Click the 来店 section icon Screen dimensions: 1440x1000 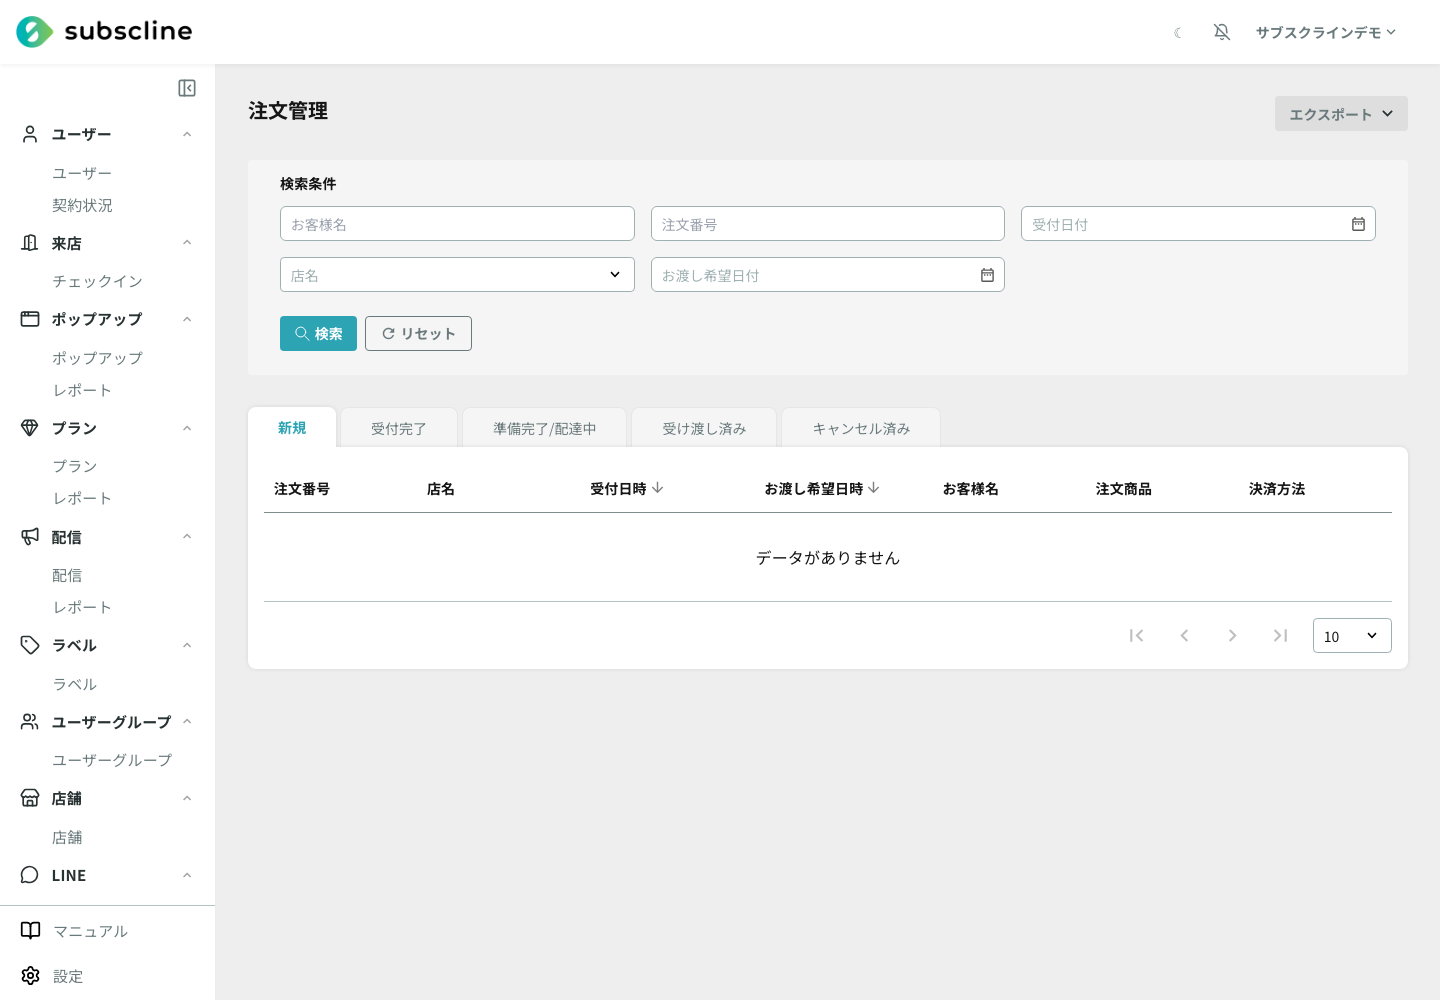point(30,243)
